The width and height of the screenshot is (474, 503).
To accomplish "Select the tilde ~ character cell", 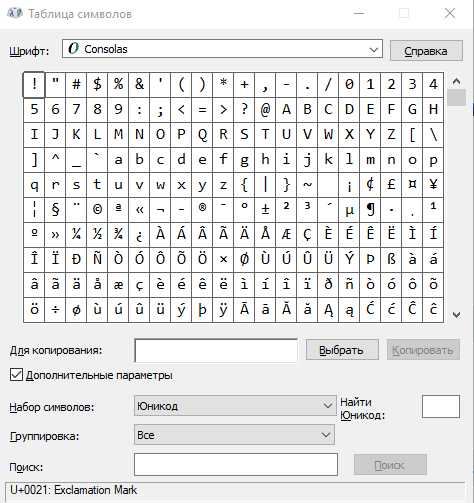I will point(307,185).
